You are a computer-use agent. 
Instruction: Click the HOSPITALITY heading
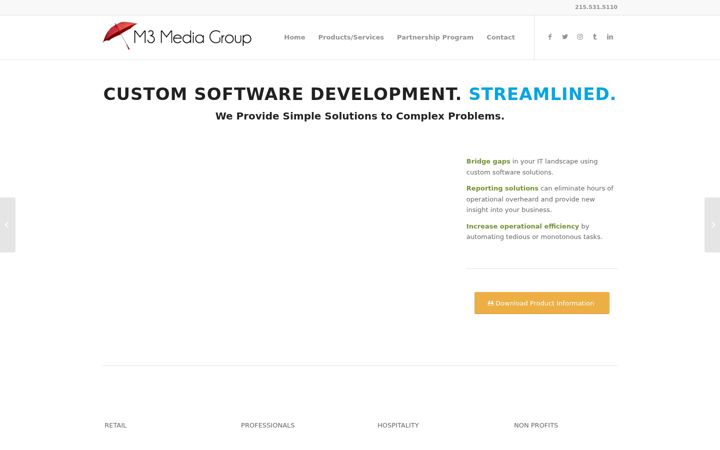398,426
